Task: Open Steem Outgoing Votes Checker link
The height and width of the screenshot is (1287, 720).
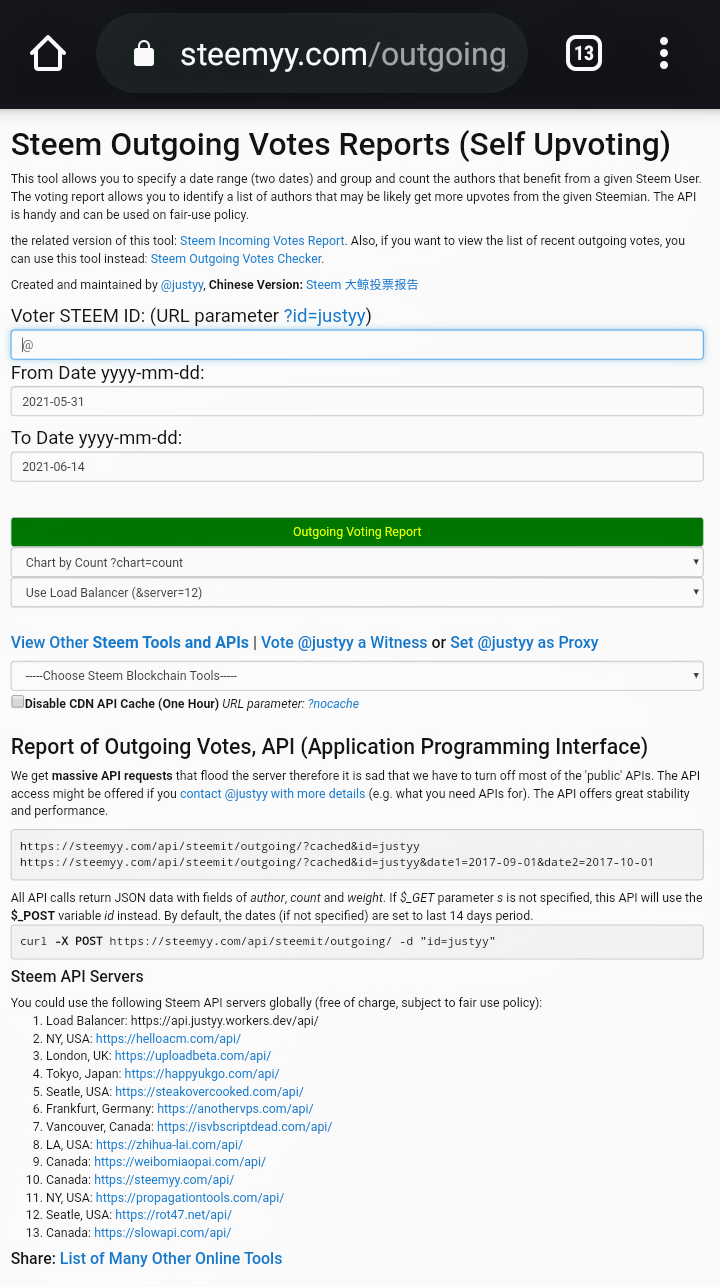Action: (236, 259)
